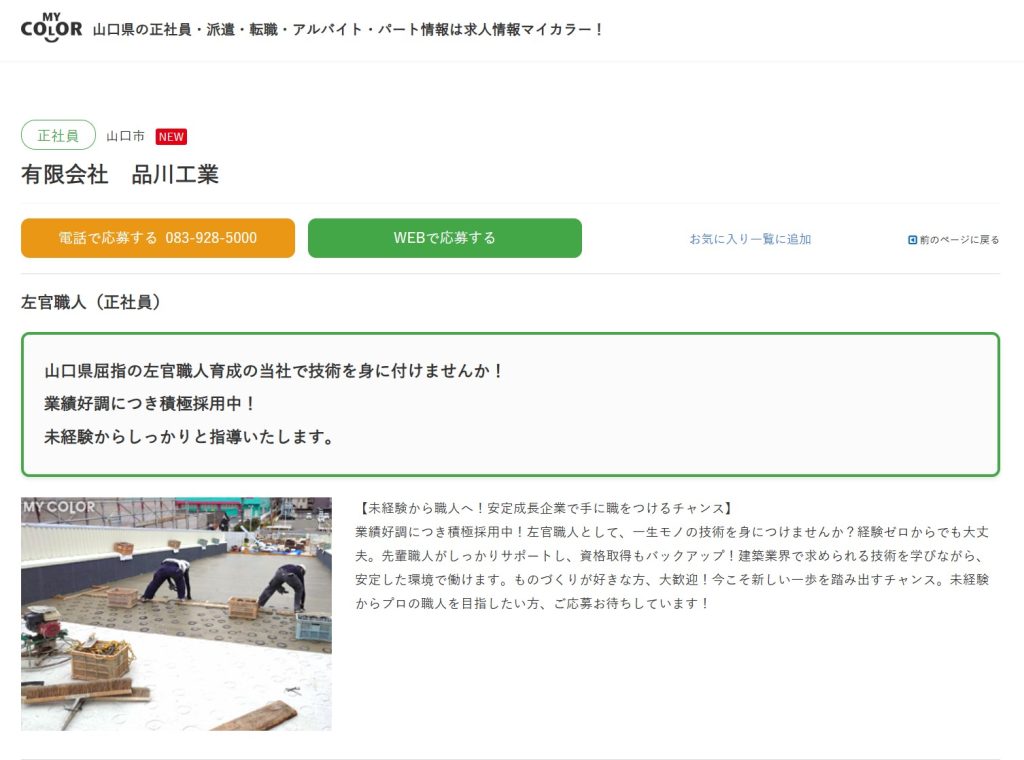Add the job via お気に入り一覧に追加
The height and width of the screenshot is (760, 1024).
(x=750, y=239)
